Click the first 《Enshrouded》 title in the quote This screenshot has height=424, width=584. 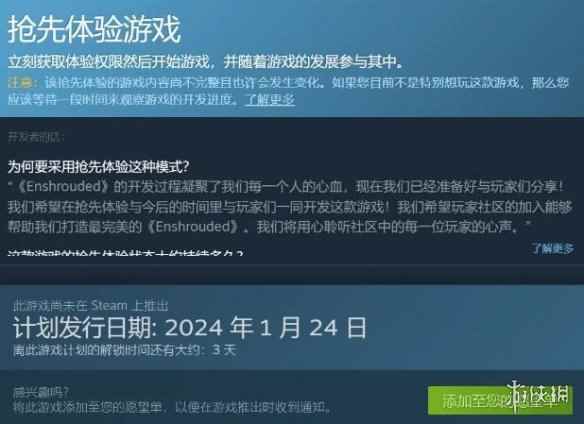(62, 186)
